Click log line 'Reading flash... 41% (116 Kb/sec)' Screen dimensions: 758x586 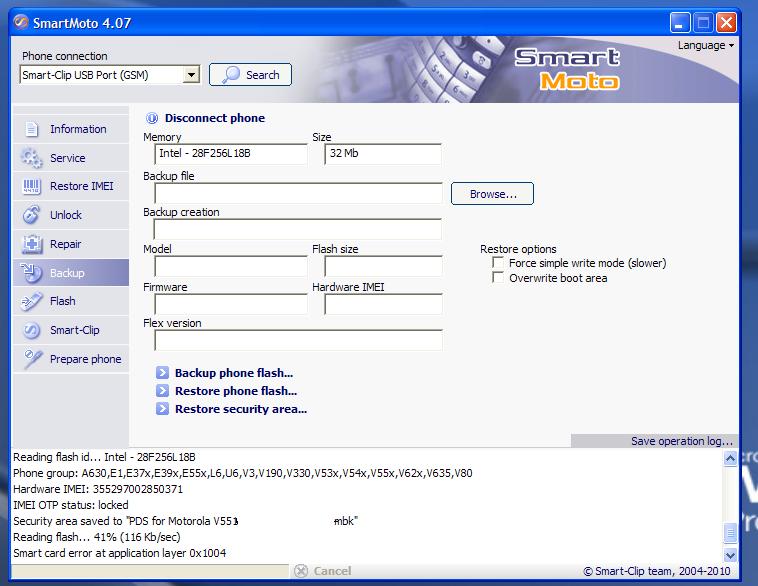pyautogui.click(x=97, y=537)
